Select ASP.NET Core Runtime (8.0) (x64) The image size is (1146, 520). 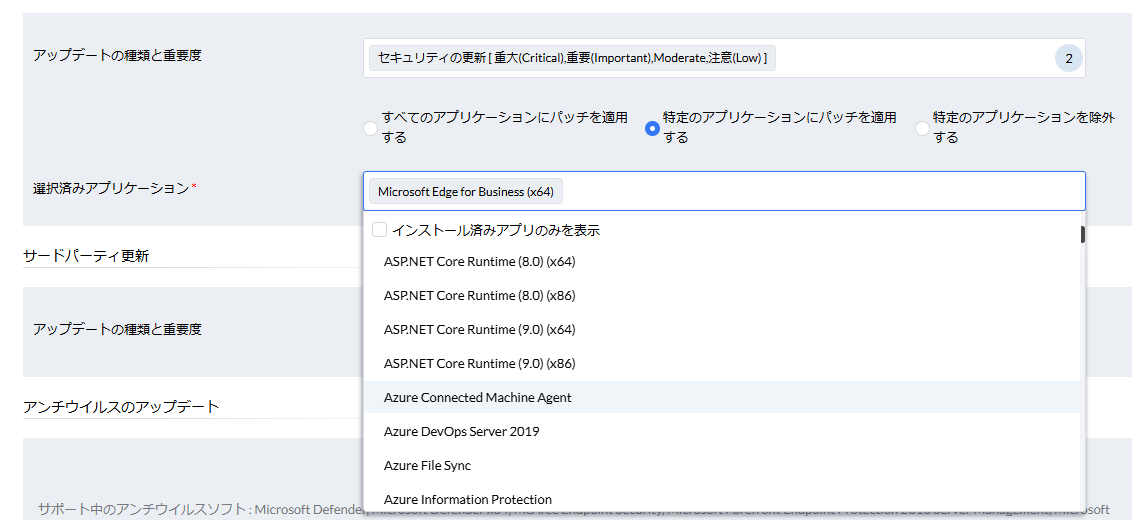pyautogui.click(x=480, y=262)
